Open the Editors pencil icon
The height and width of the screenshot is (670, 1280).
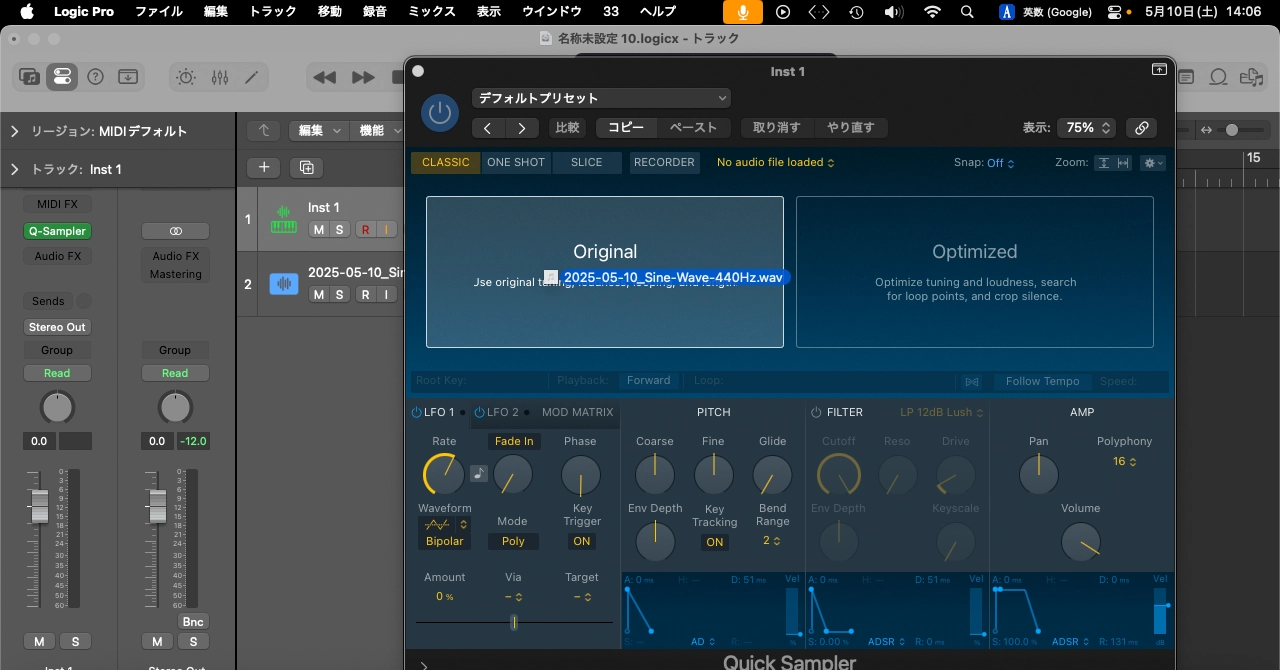click(x=252, y=77)
